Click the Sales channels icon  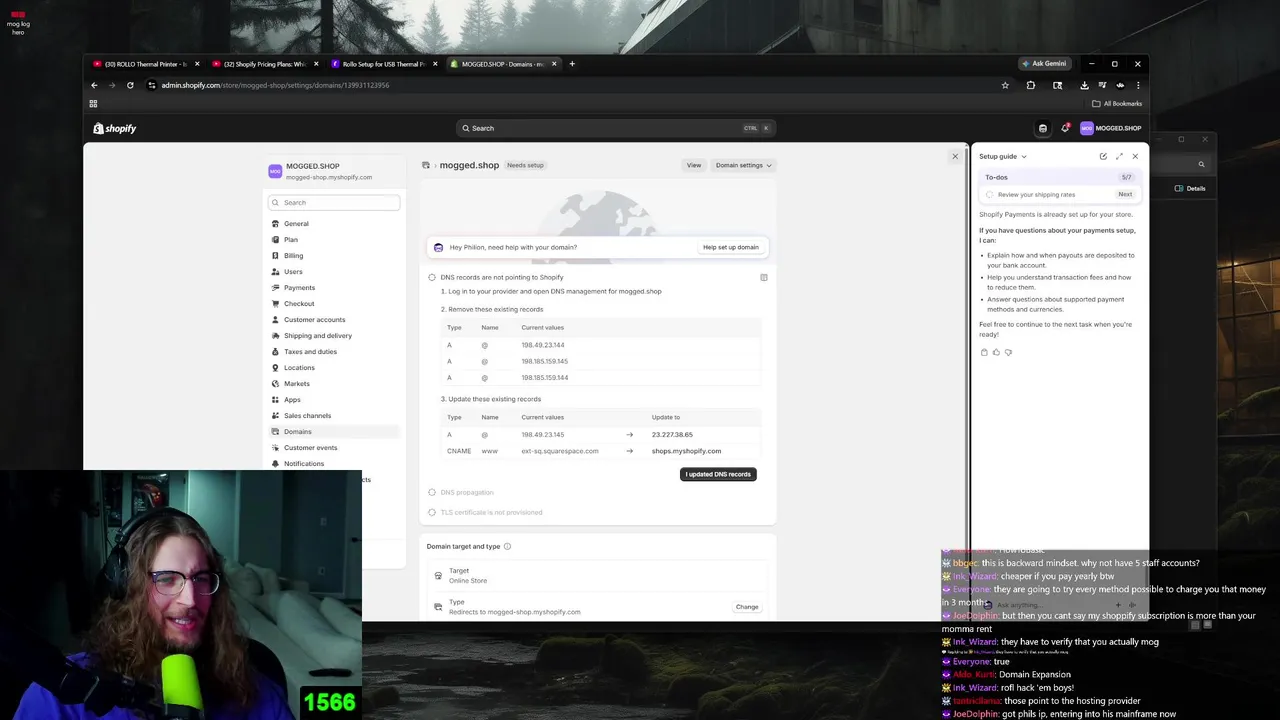pos(275,416)
